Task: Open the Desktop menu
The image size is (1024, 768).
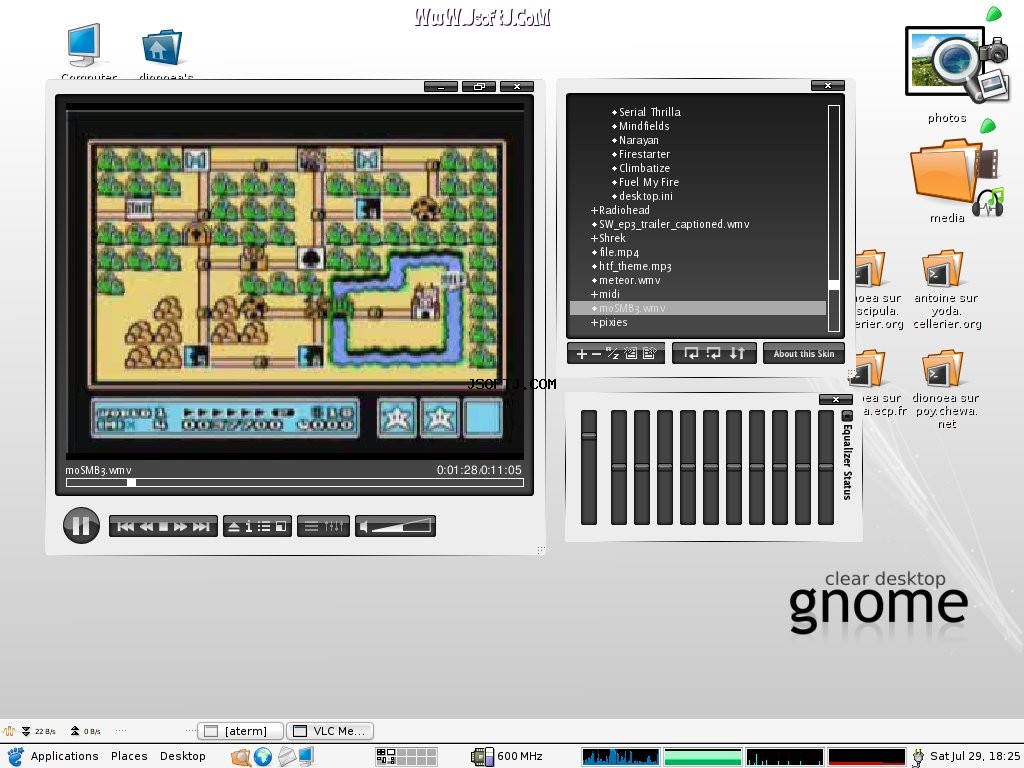Action: click(182, 756)
